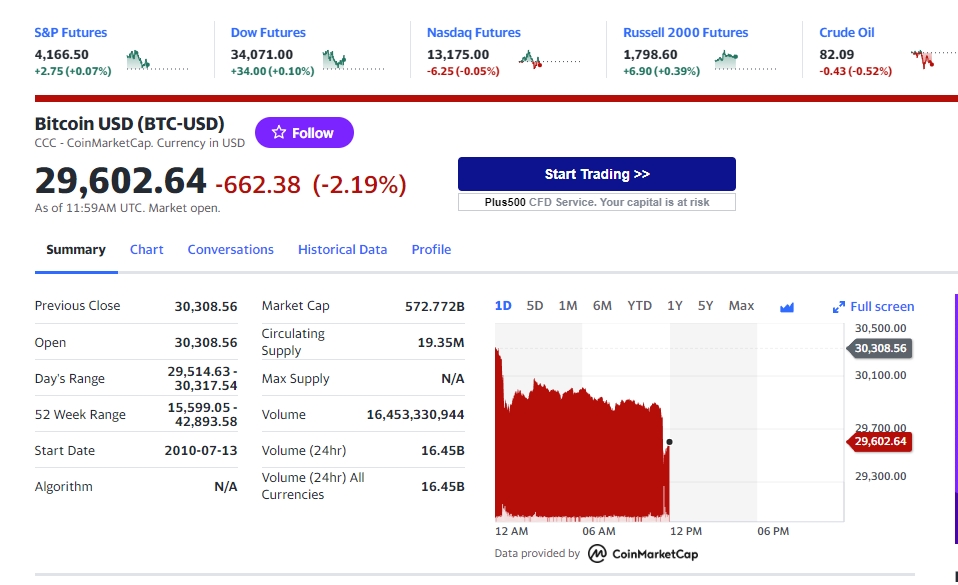Open the Conversations tab
This screenshot has width=958, height=585.
click(x=230, y=250)
